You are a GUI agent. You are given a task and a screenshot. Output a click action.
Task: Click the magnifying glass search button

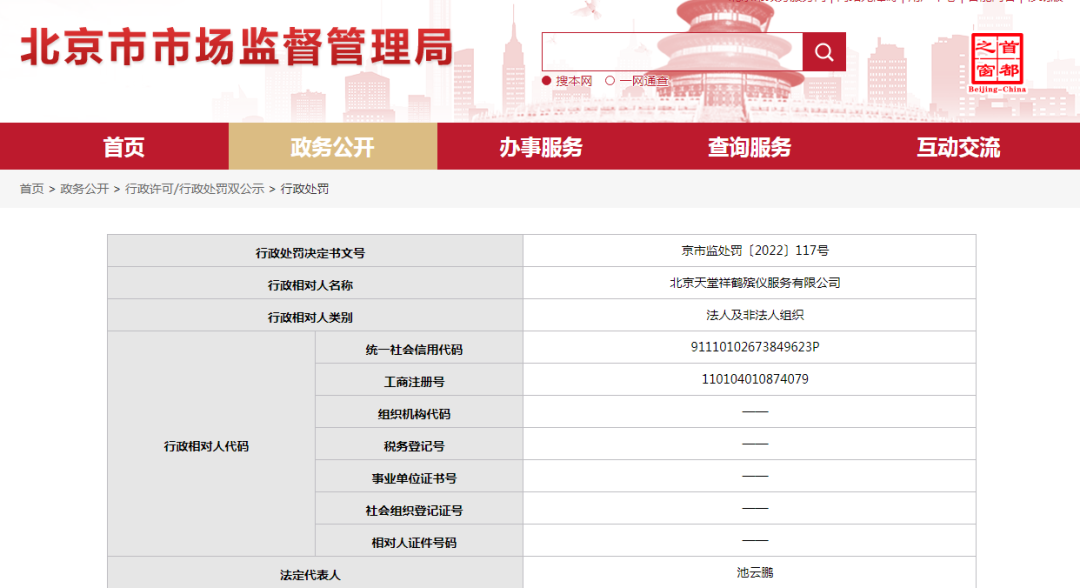[824, 52]
